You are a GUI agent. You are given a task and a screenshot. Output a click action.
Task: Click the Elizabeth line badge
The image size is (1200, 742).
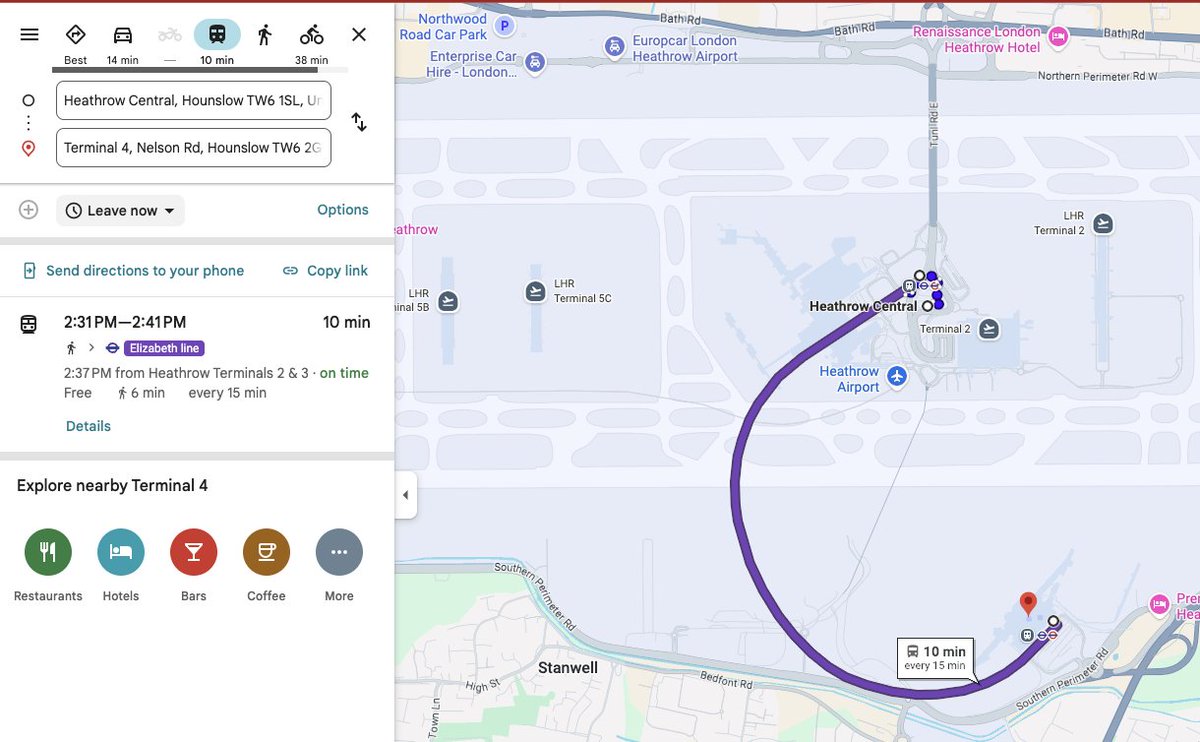pyautogui.click(x=165, y=348)
